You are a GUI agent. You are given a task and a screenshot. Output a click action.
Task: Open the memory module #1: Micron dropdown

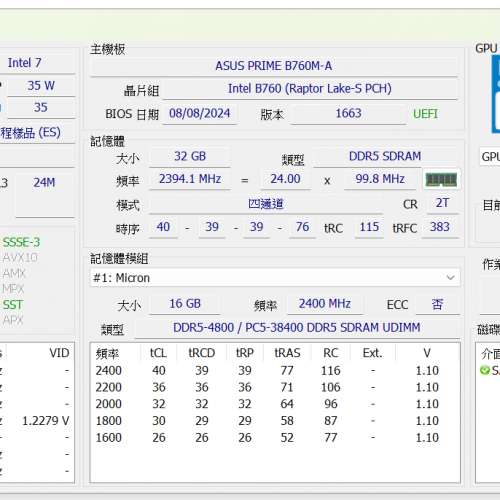point(275,278)
